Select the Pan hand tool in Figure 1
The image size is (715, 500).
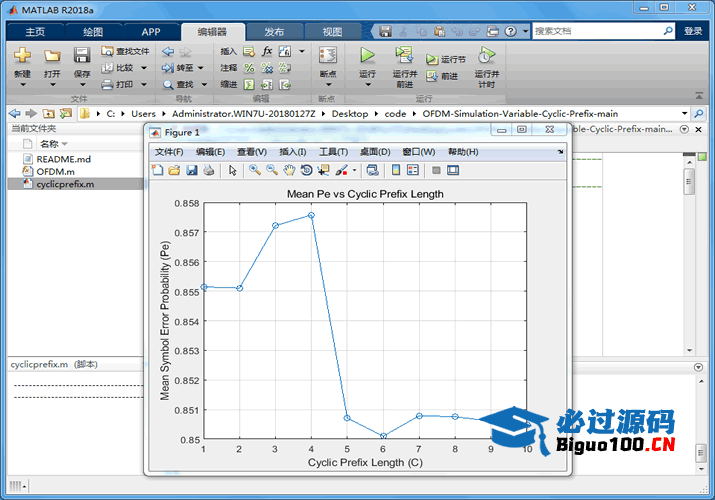click(289, 170)
